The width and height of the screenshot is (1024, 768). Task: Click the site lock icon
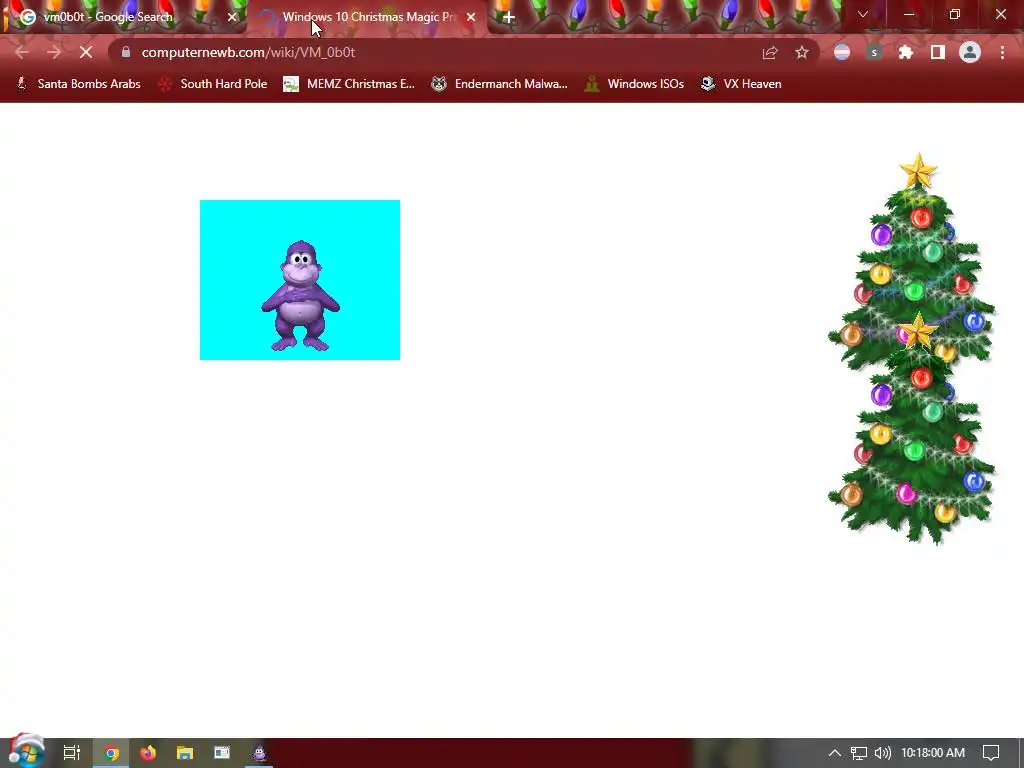[x=126, y=52]
